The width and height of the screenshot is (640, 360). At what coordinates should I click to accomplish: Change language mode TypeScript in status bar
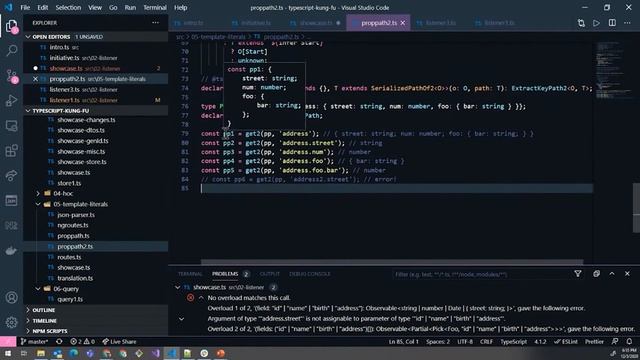pyautogui.click(x=513, y=342)
